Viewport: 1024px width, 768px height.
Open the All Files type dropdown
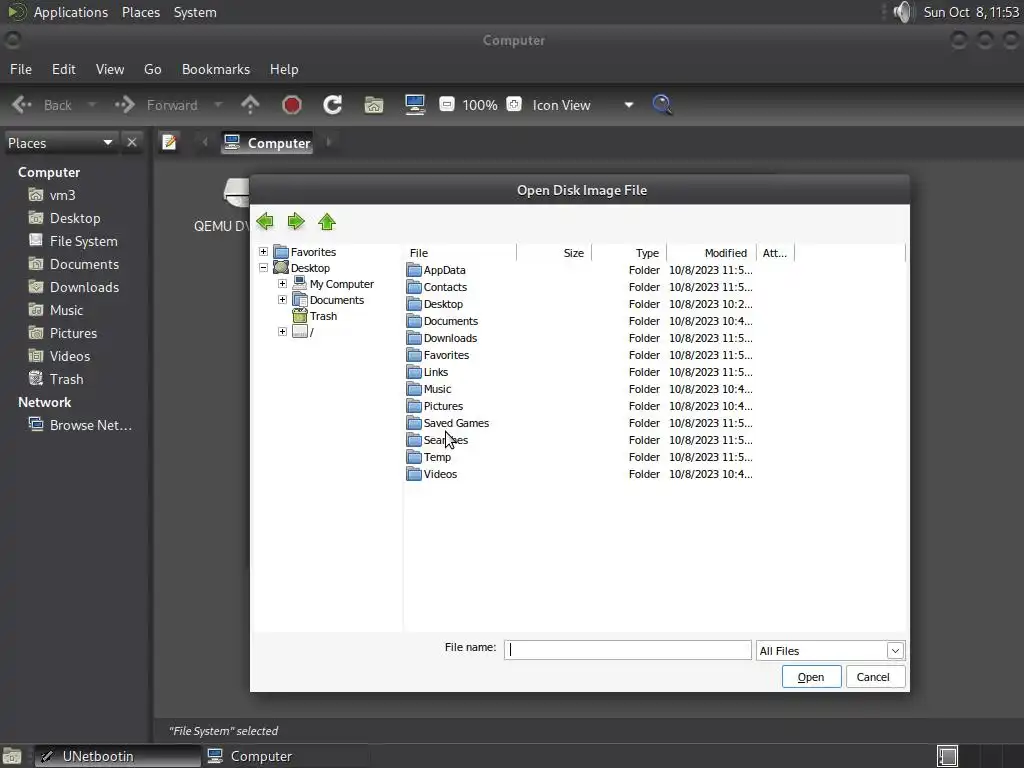[x=830, y=650]
